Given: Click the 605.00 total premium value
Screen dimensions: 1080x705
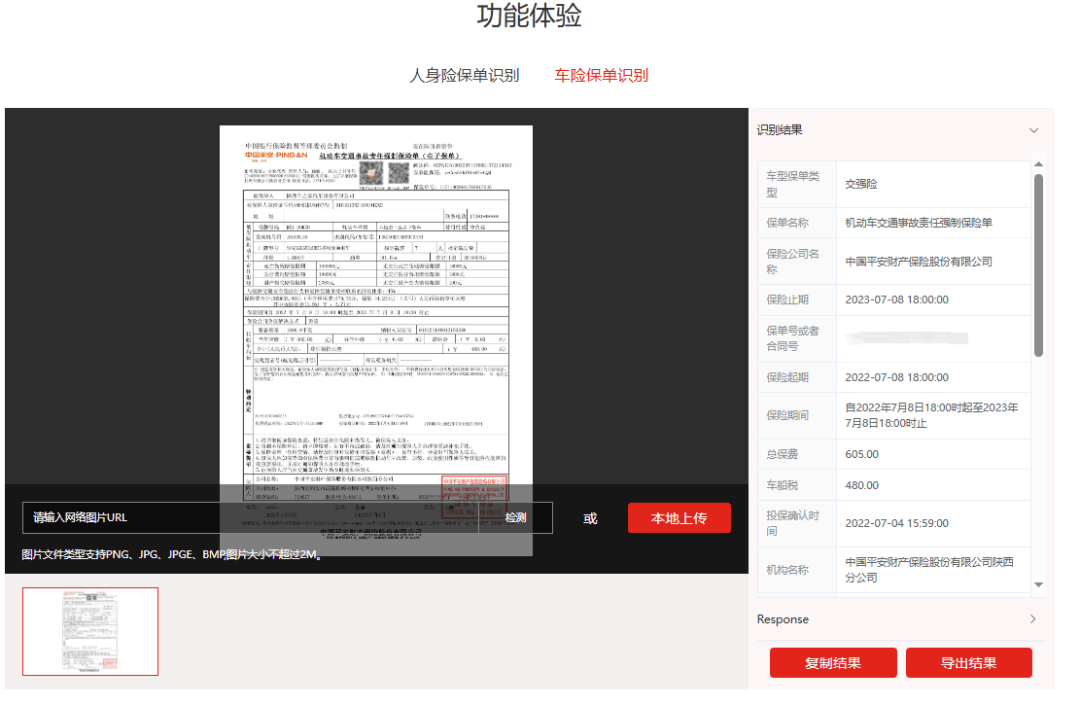Looking at the screenshot, I should (x=862, y=454).
